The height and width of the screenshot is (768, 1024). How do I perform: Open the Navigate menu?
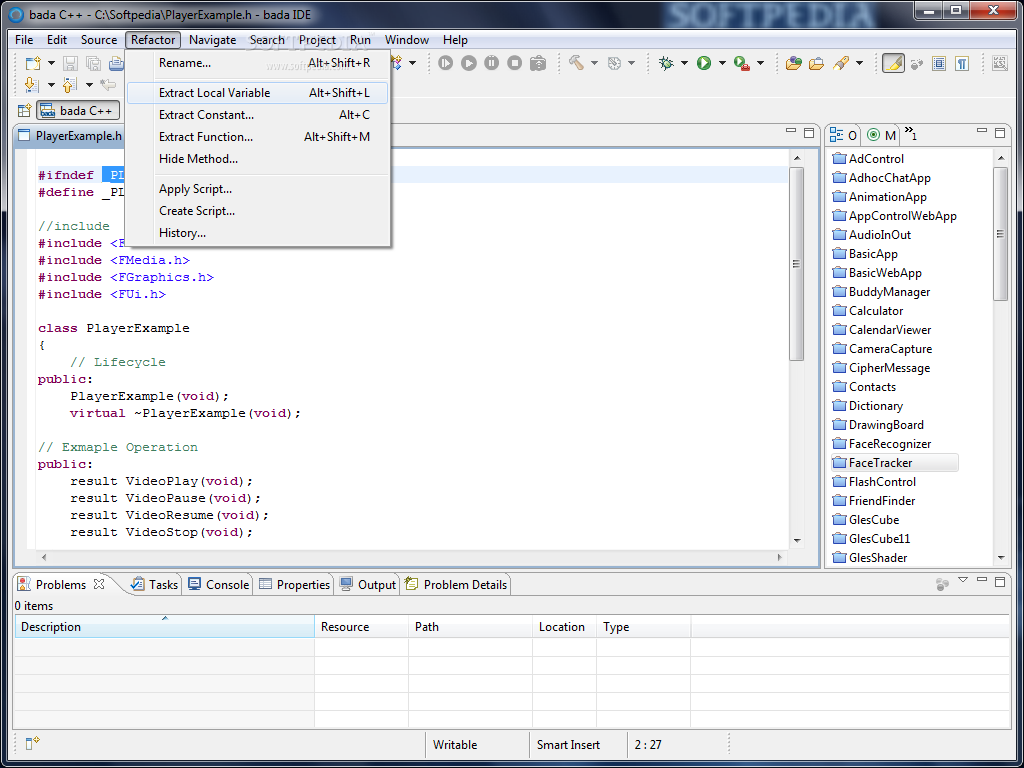[x=212, y=40]
